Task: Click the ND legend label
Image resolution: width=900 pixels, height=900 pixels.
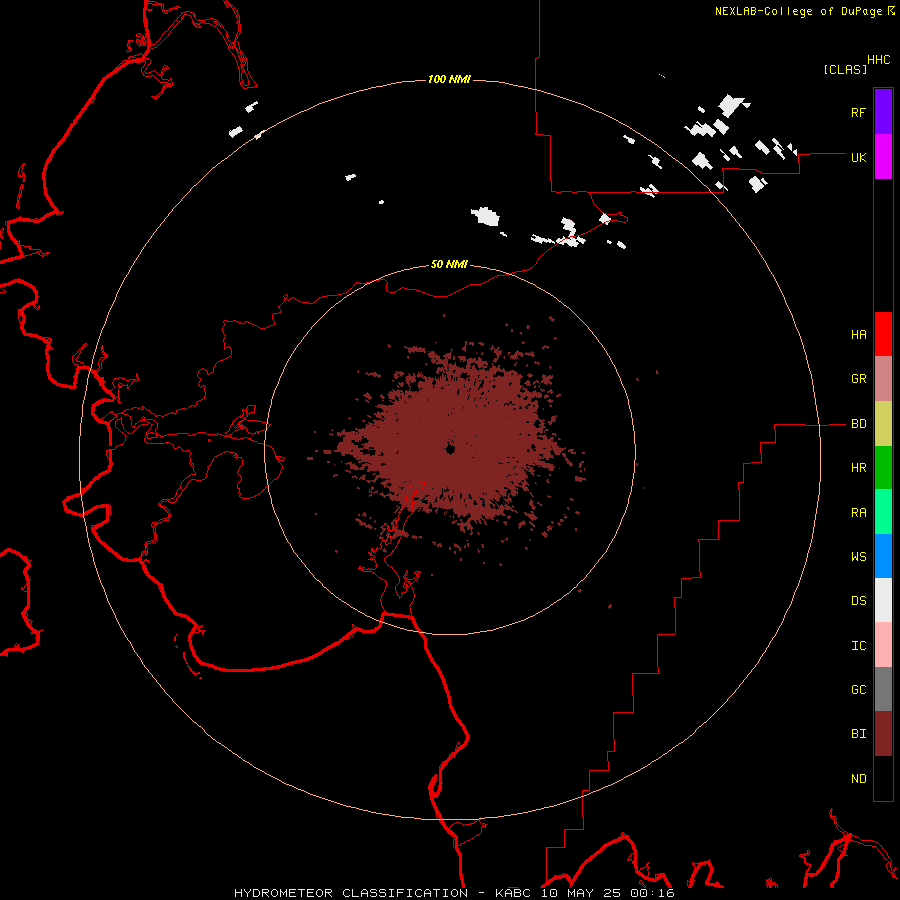Action: [858, 779]
